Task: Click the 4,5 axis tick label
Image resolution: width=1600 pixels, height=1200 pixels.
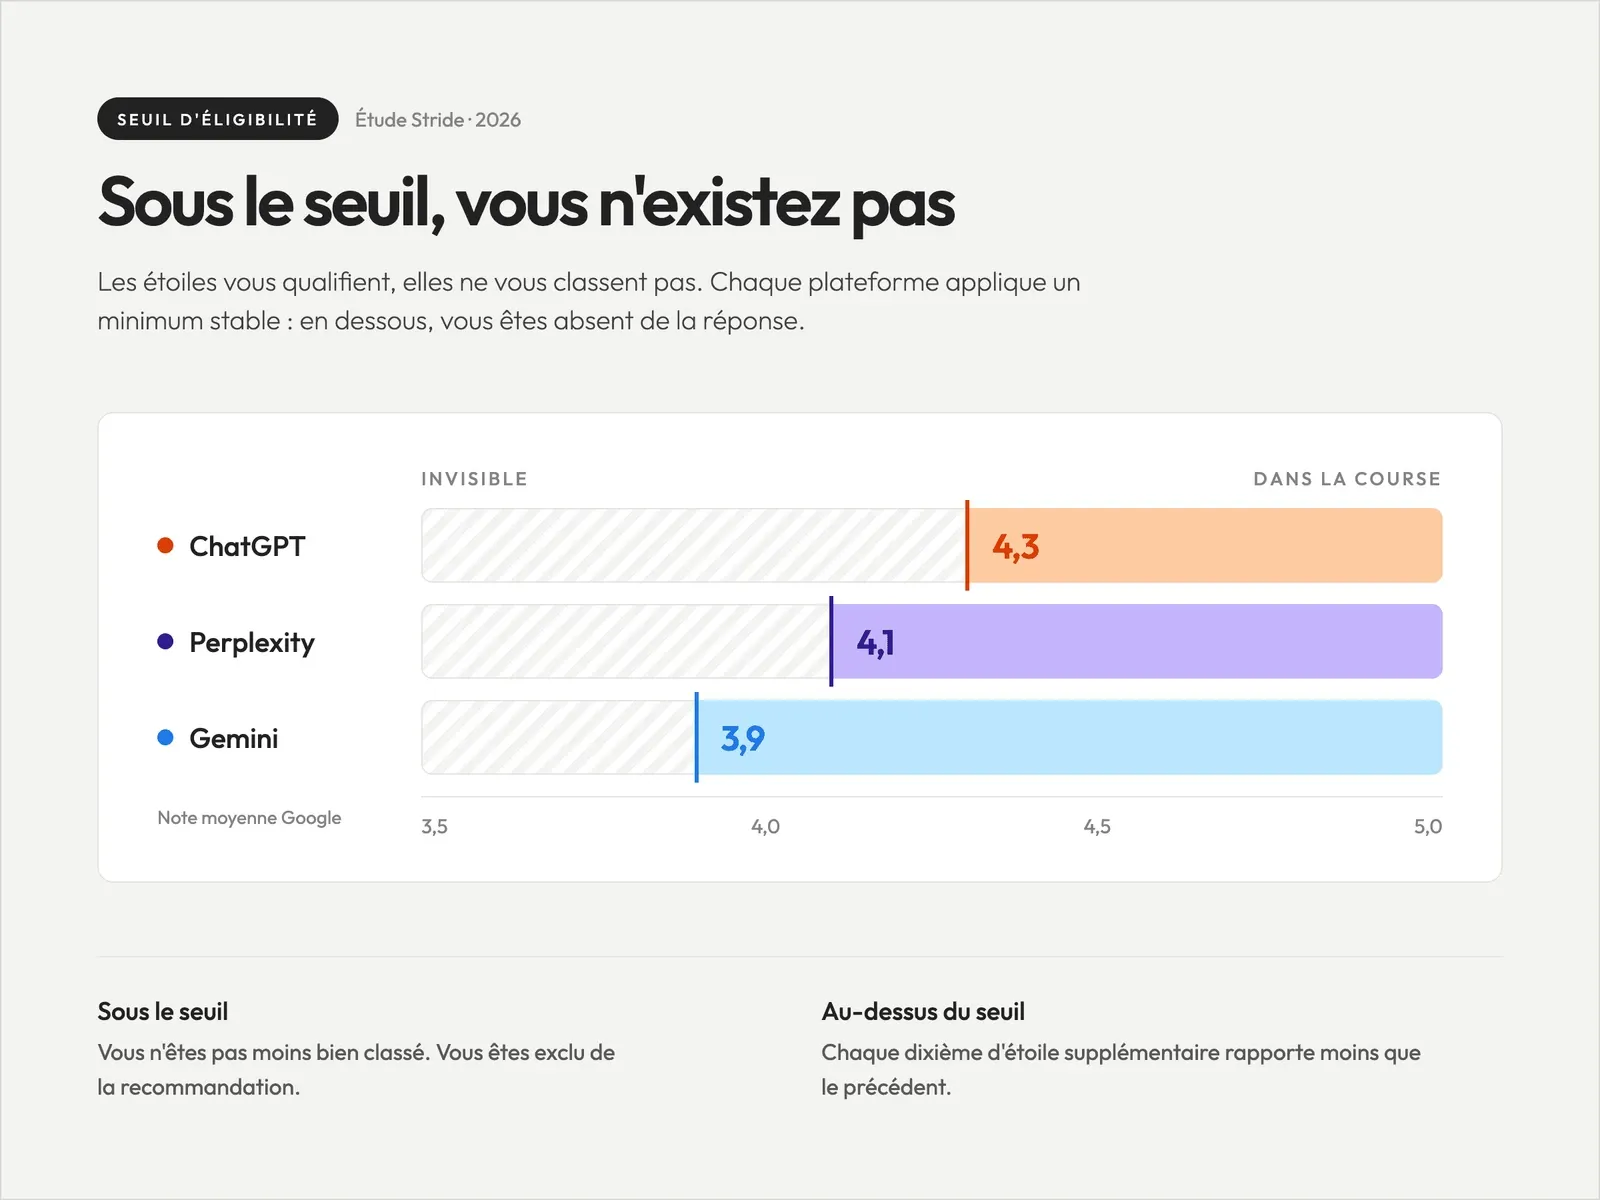Action: pyautogui.click(x=1097, y=827)
